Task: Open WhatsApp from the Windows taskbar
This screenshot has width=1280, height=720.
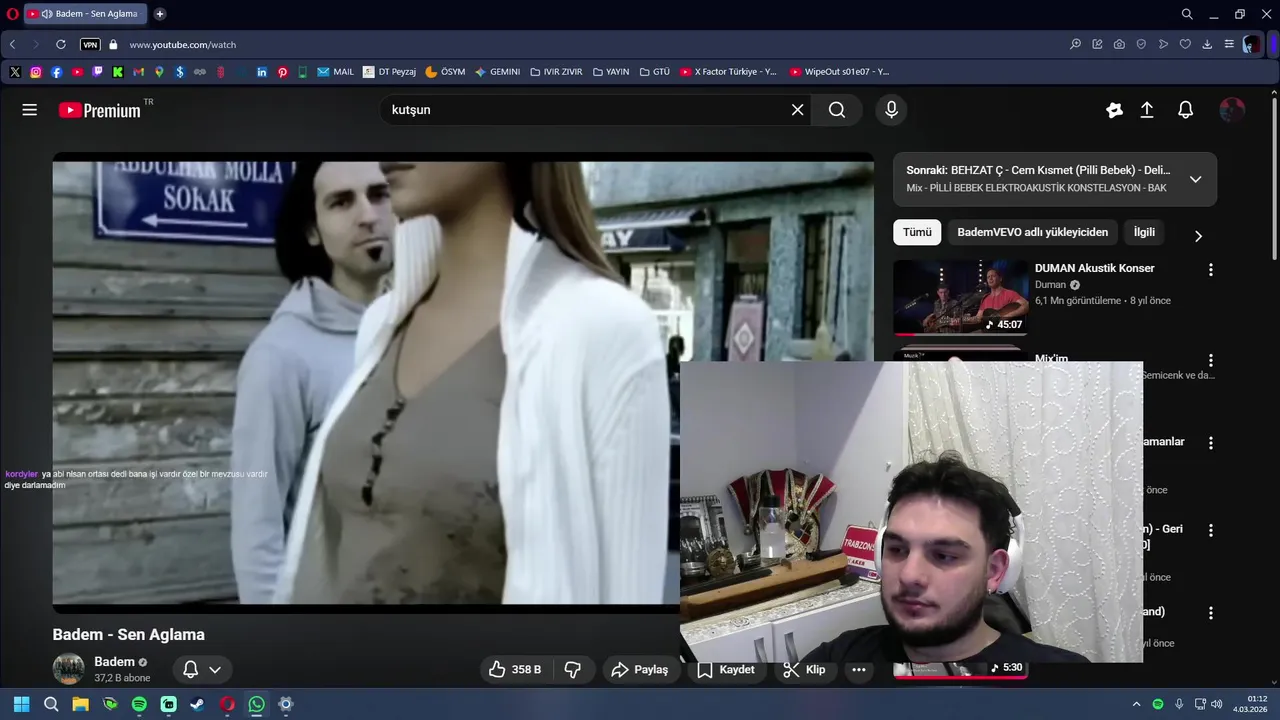Action: tap(256, 704)
